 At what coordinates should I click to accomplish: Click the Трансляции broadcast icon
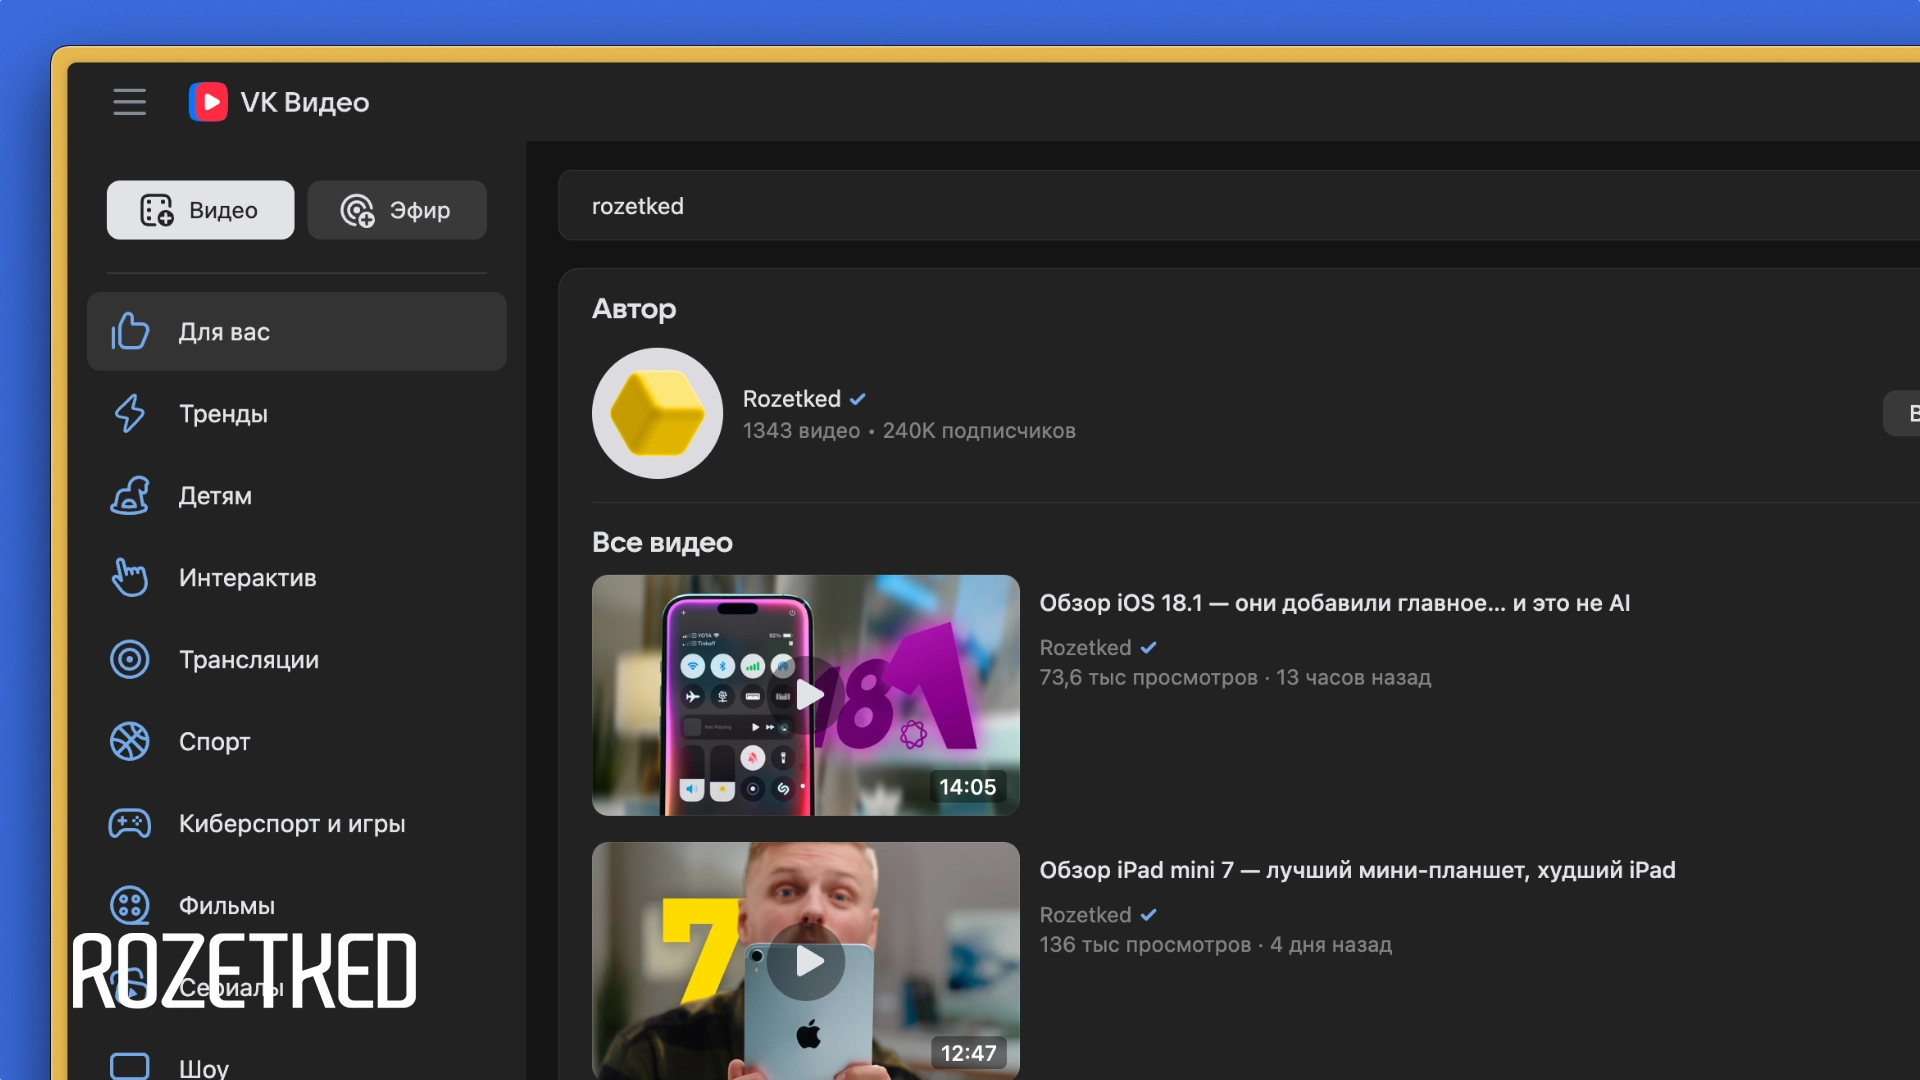pos(130,659)
